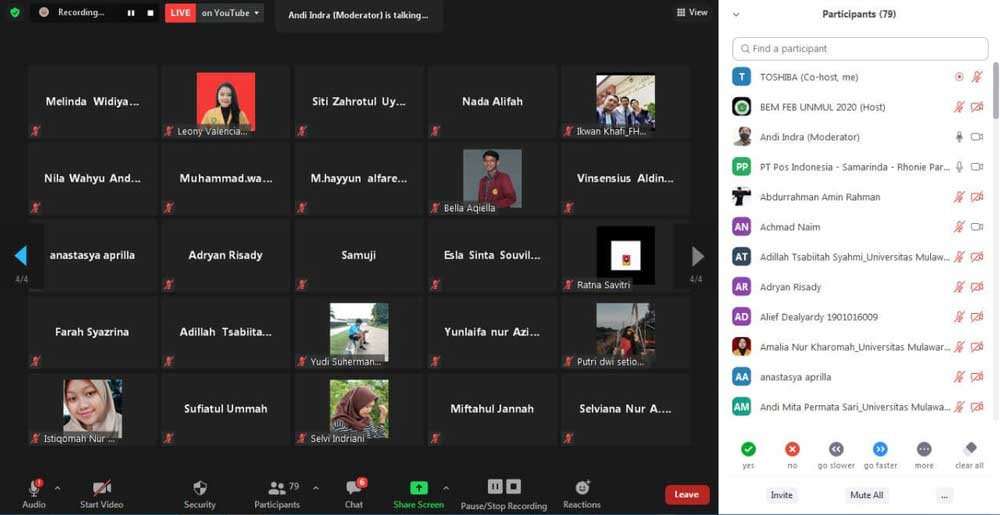Click the Share Screen button
The height and width of the screenshot is (515, 1000).
point(418,493)
